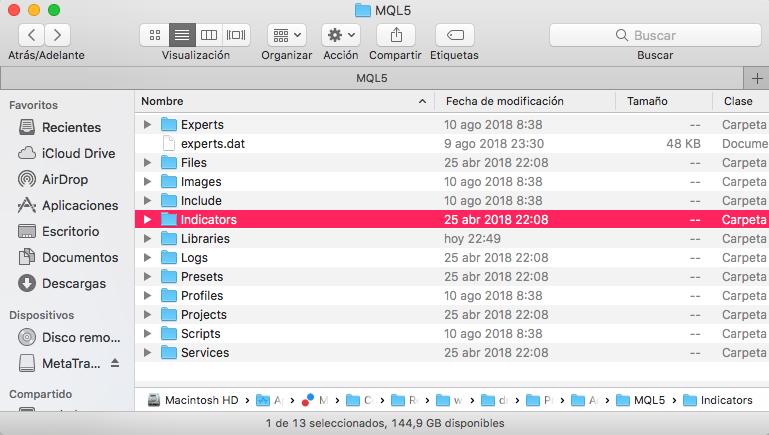Open AirDrop in the sidebar
Image resolution: width=769 pixels, height=435 pixels.
tap(53, 179)
